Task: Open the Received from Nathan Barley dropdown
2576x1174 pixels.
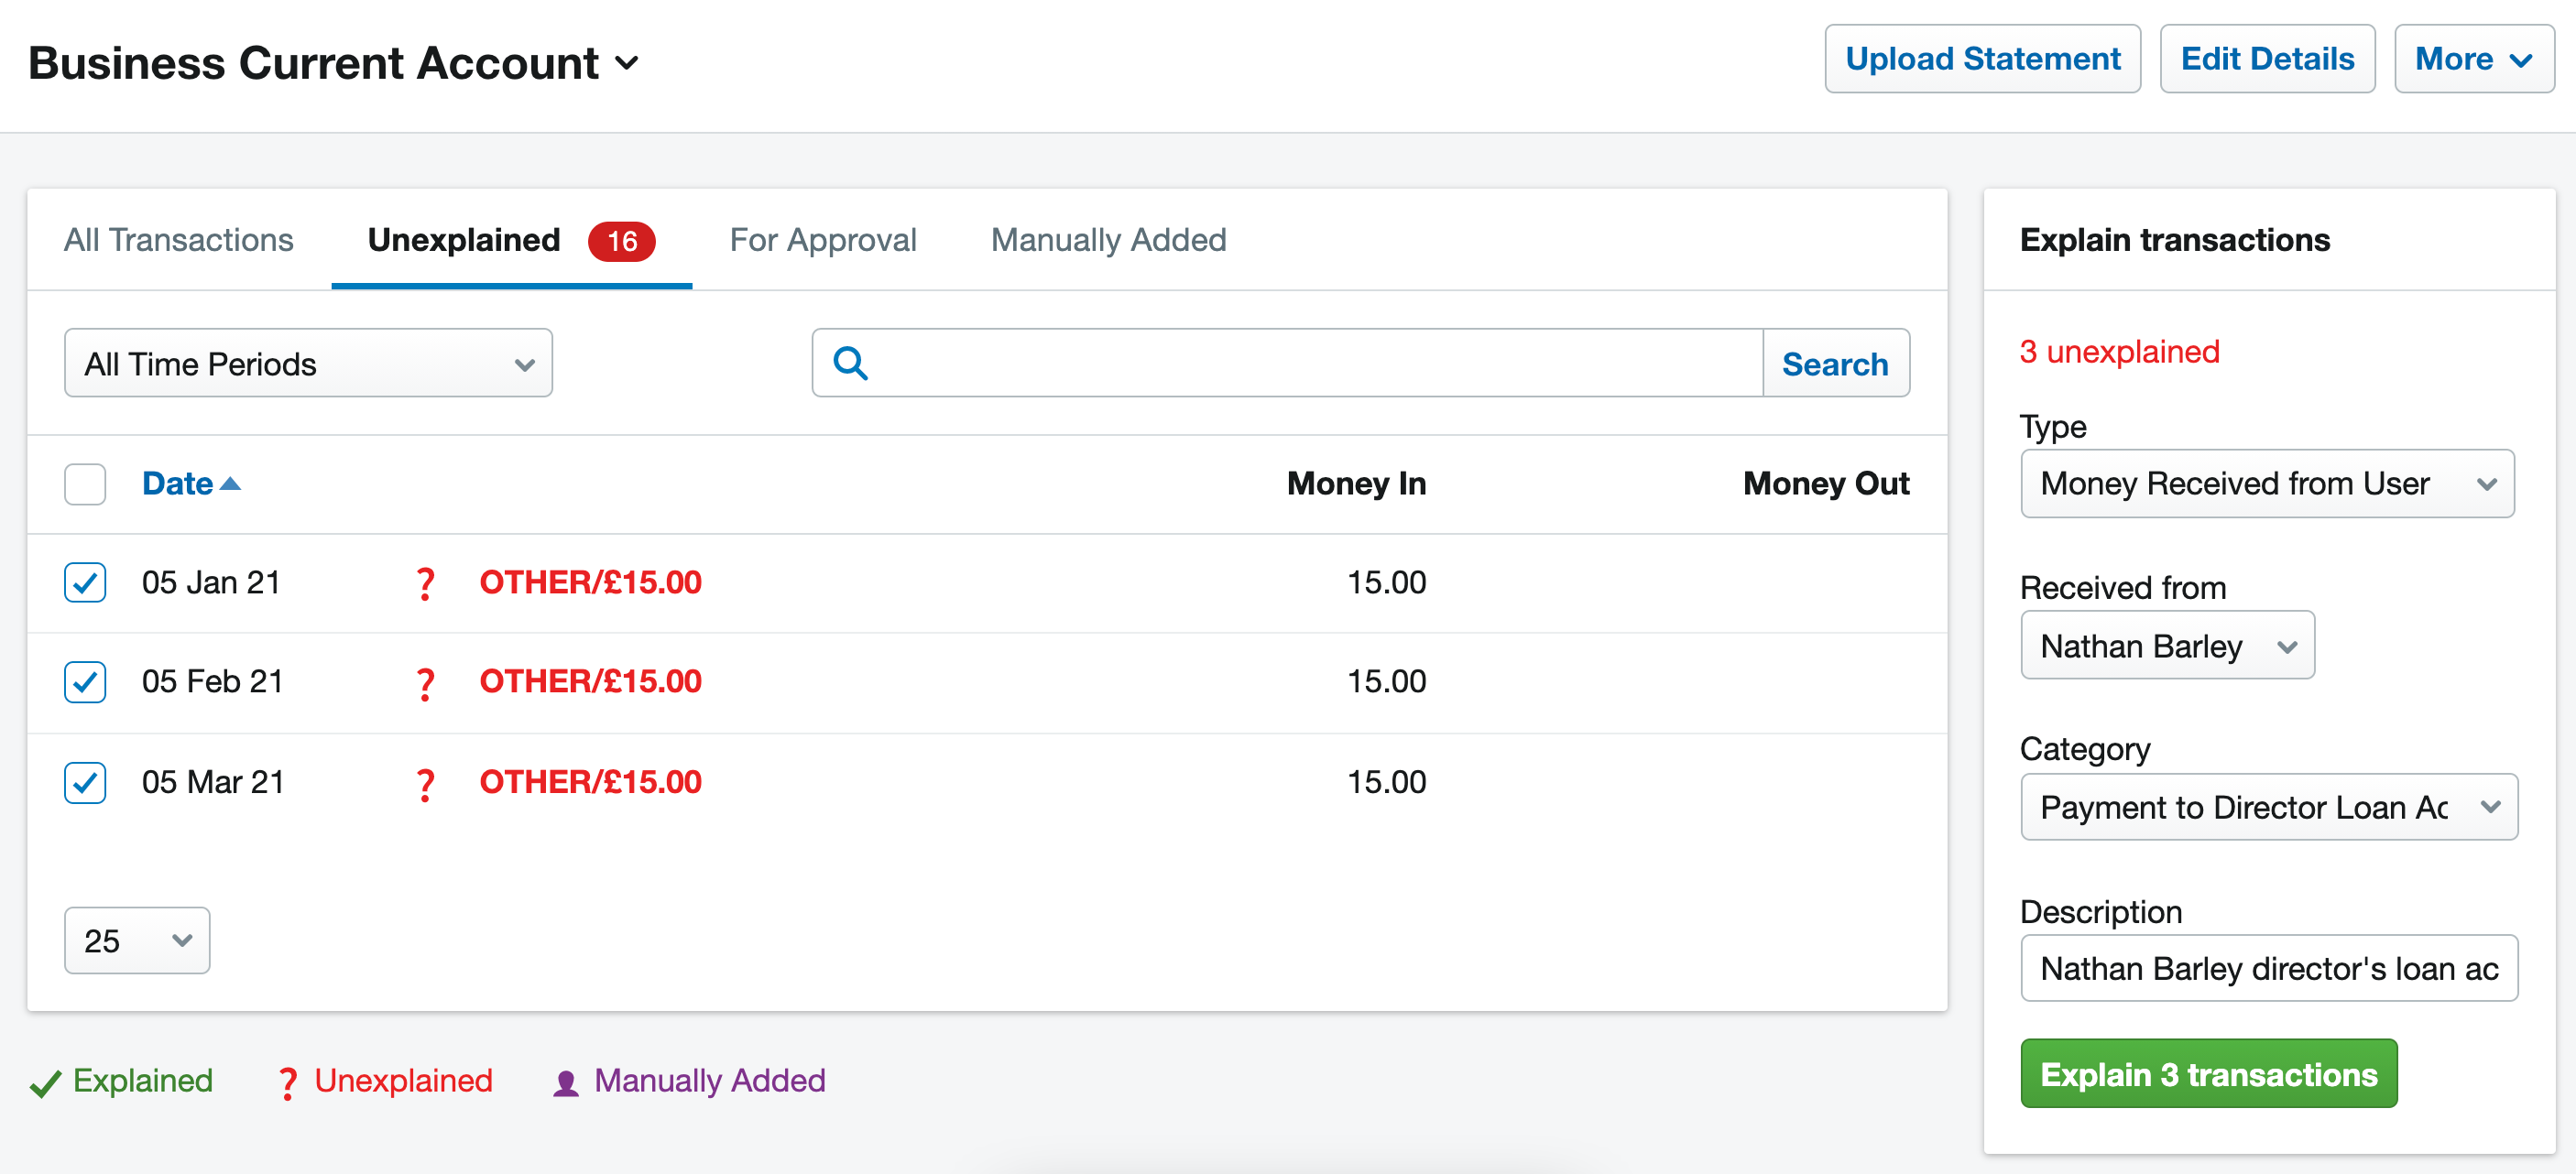Action: 2167,645
